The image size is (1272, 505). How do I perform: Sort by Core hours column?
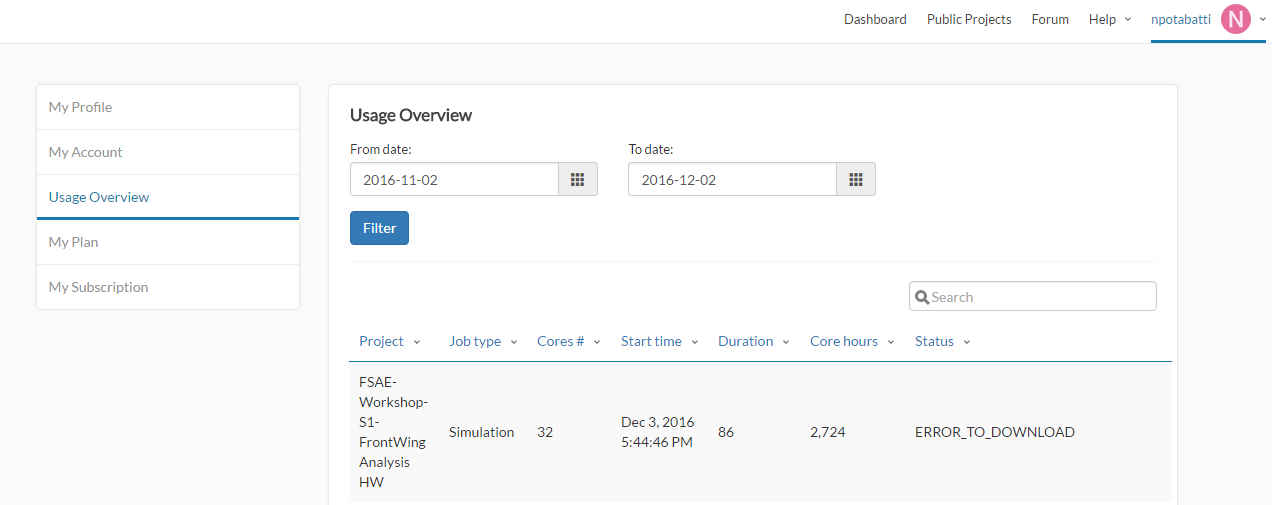tap(852, 341)
